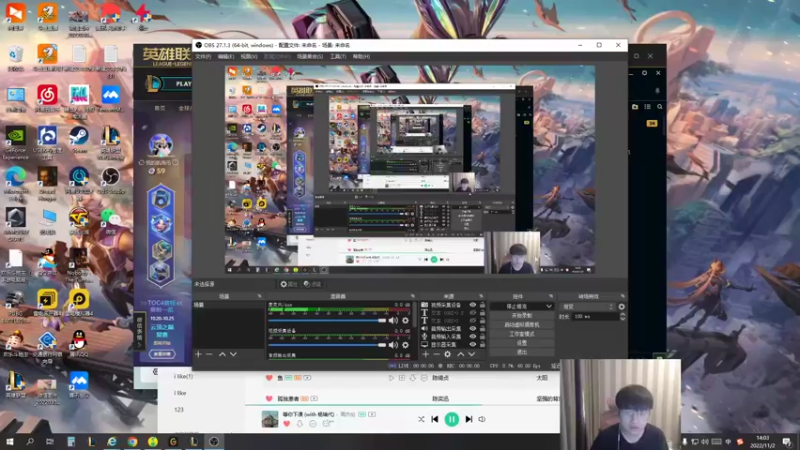Screen dimensions: 800x450
Task: Open OBS Studio desktop shortcut
Action: [x=110, y=181]
